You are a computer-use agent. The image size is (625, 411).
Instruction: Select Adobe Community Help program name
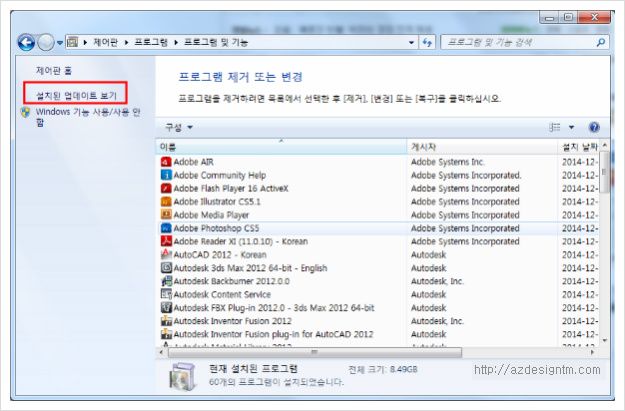(x=220, y=175)
